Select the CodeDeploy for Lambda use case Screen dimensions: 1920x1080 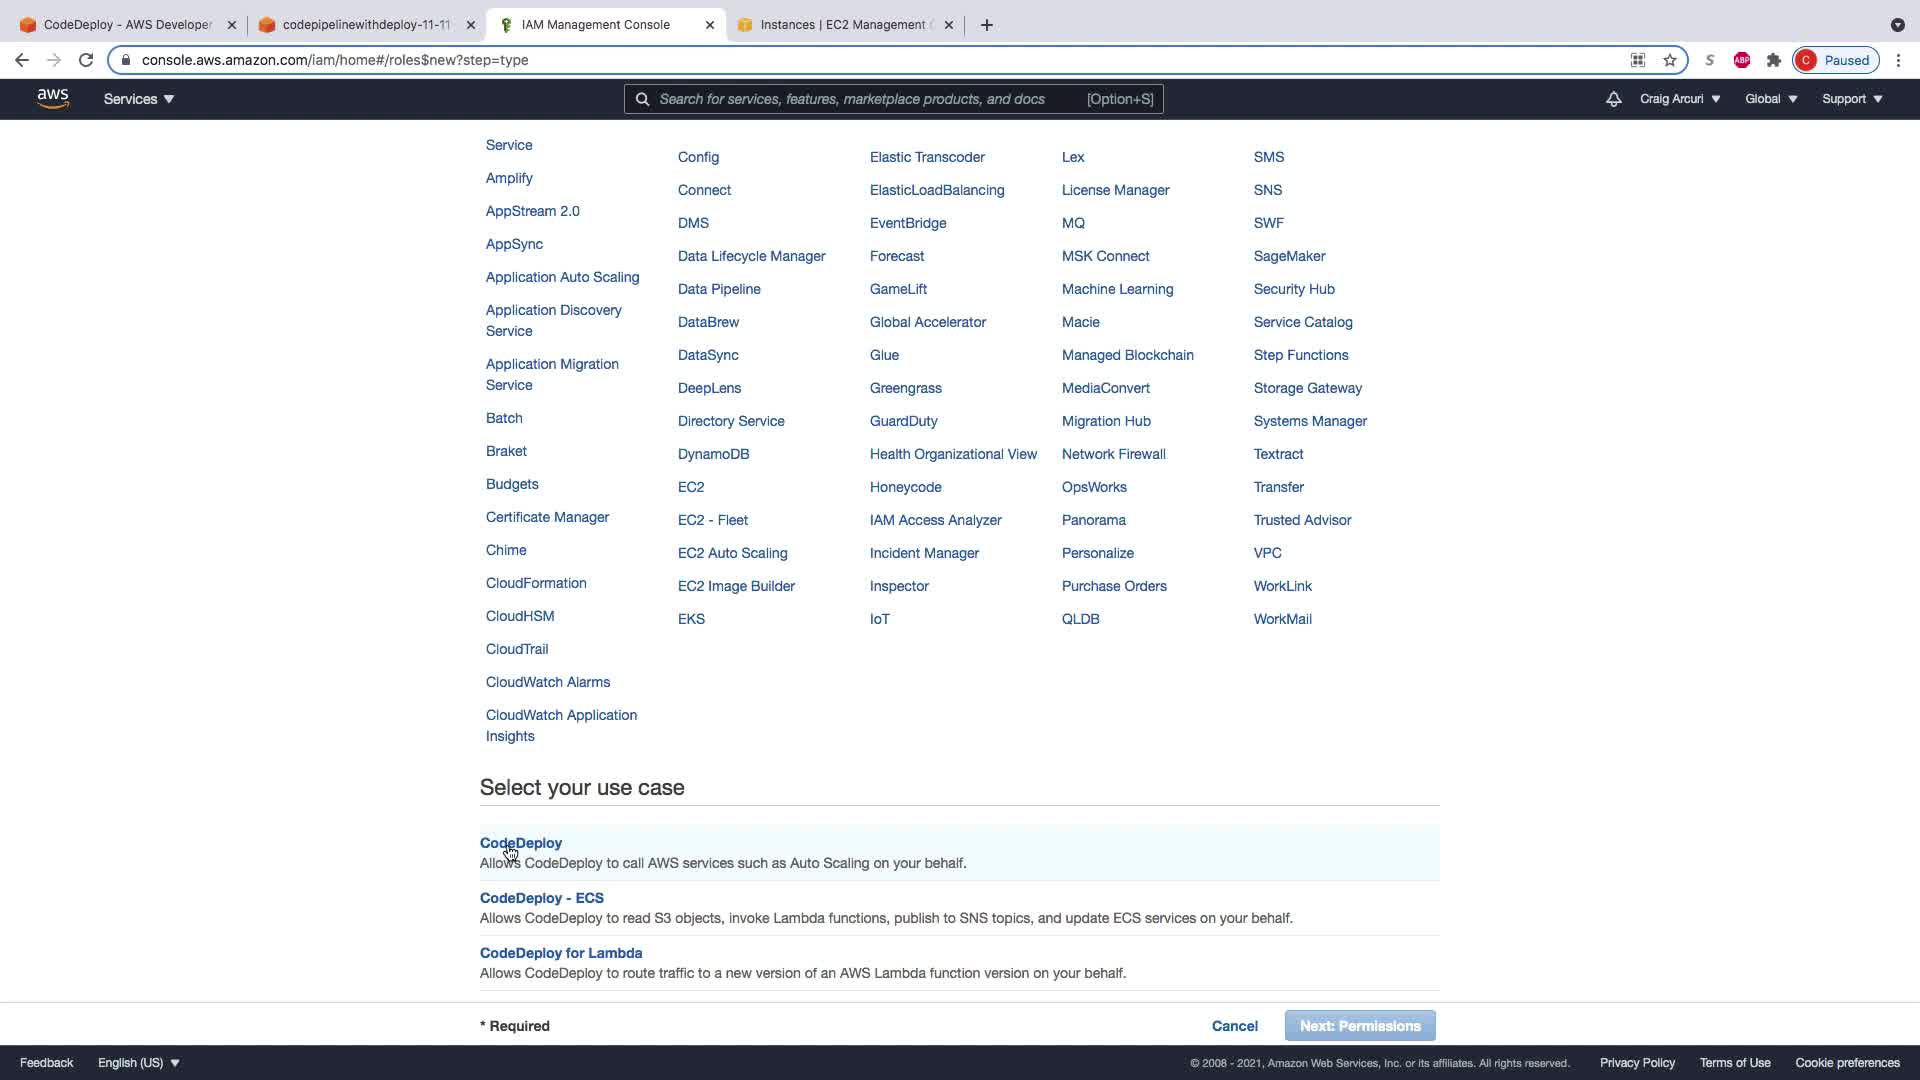(x=560, y=953)
